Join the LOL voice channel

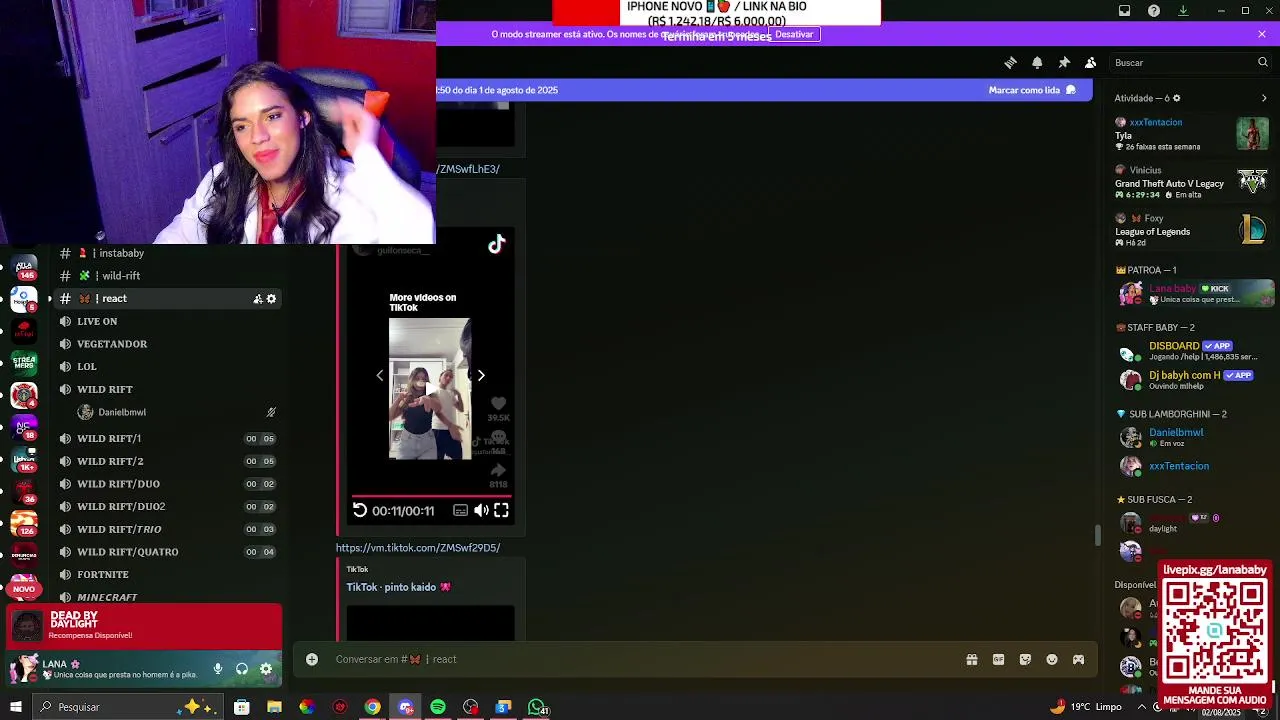tap(167, 367)
